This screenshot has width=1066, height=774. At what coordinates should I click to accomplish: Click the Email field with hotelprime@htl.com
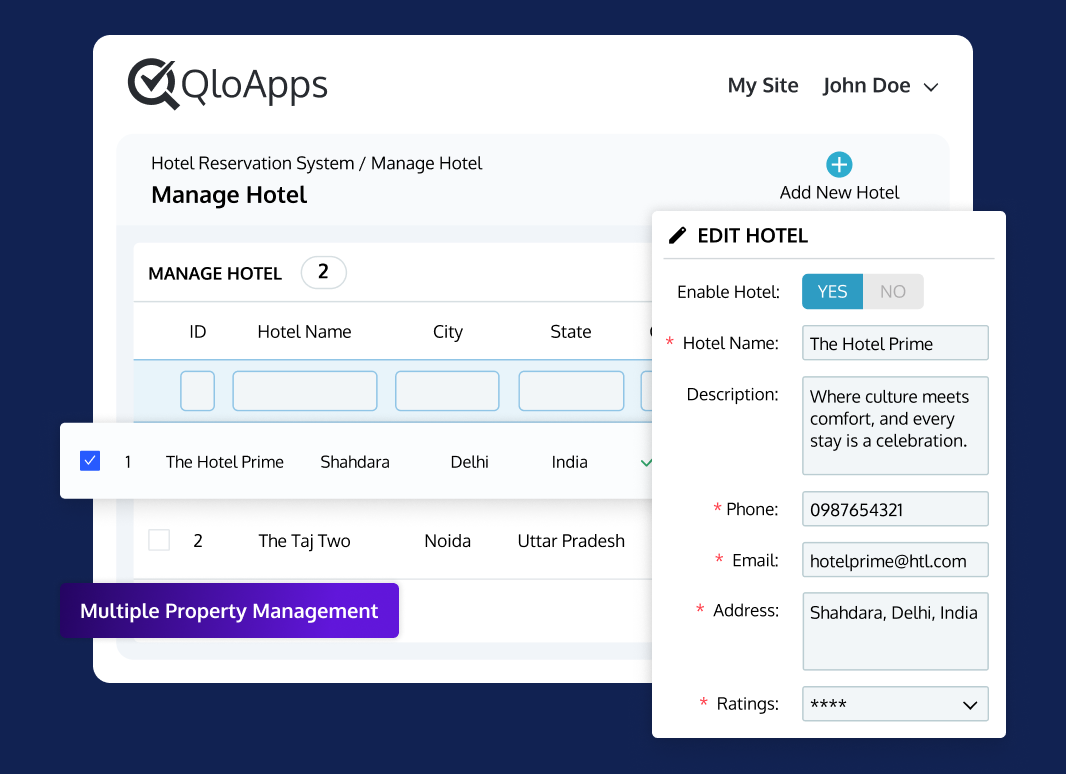click(894, 560)
